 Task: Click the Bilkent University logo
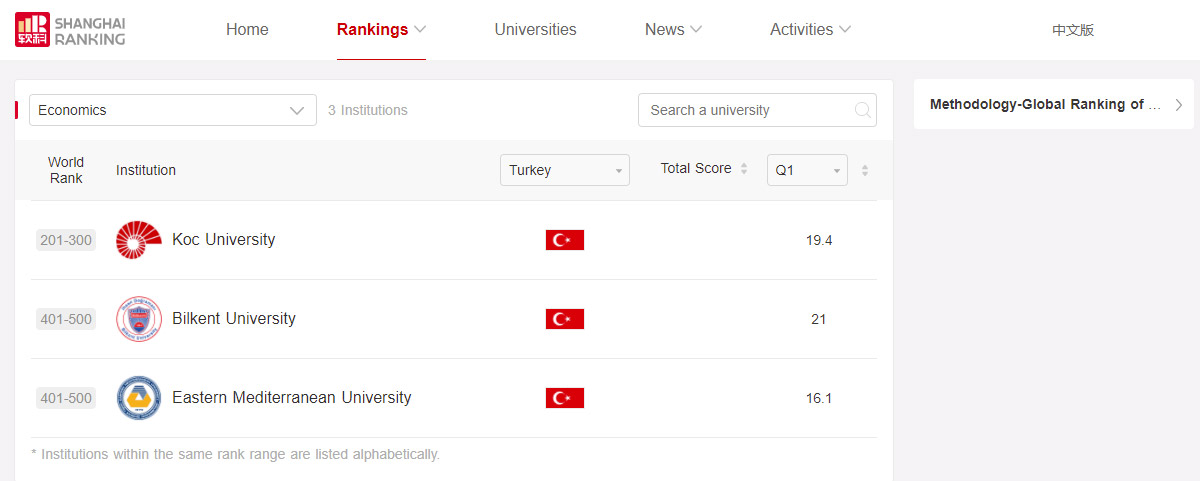tap(138, 319)
